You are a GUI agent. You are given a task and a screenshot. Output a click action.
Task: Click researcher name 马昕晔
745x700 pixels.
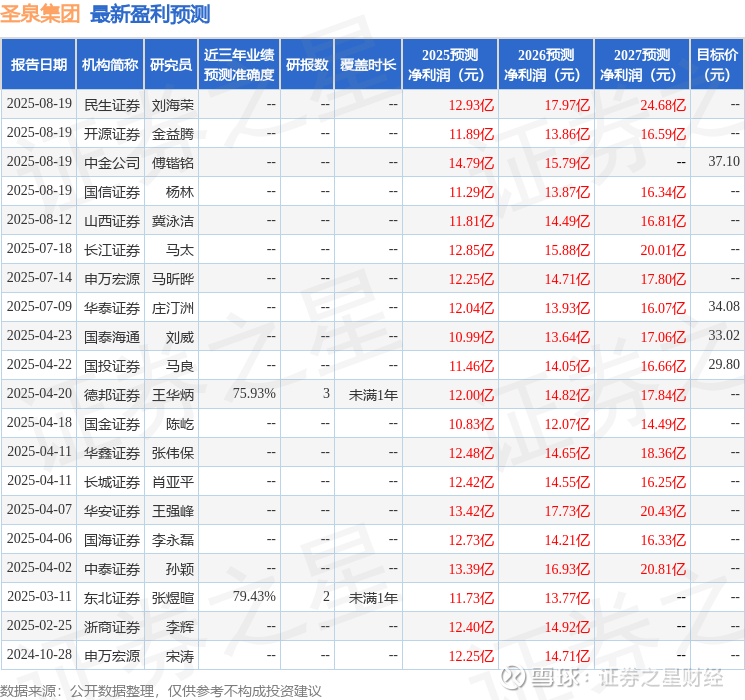pyautogui.click(x=173, y=279)
